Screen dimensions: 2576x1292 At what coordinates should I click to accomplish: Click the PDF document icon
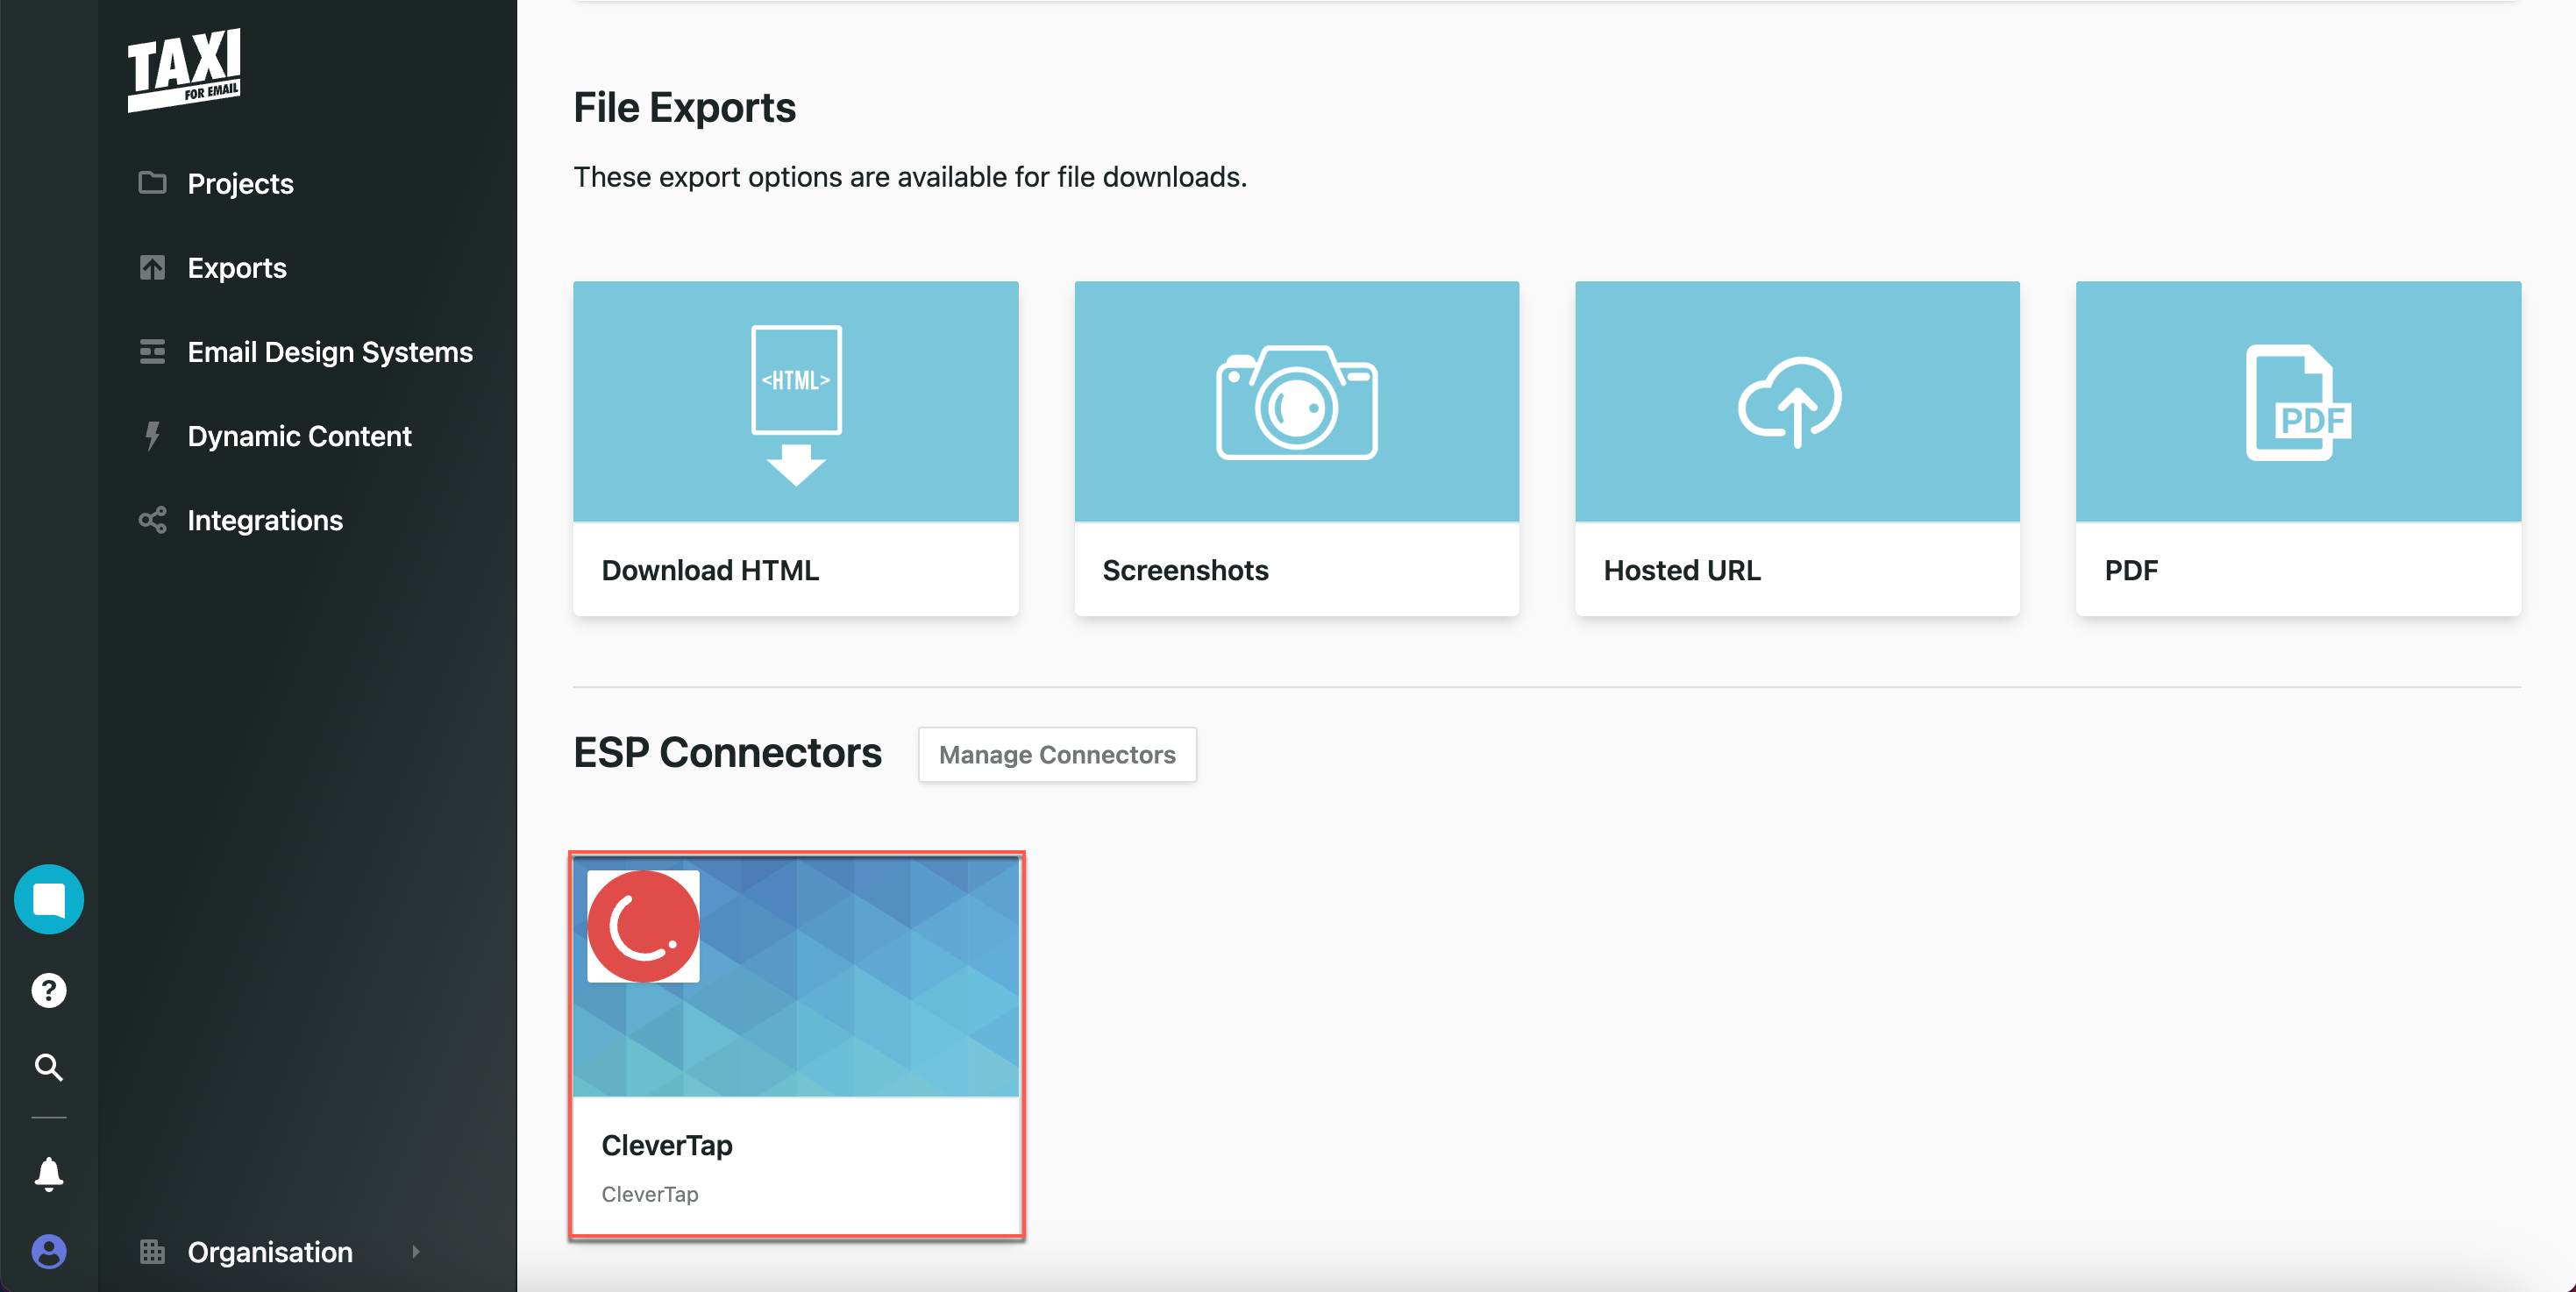[2298, 402]
